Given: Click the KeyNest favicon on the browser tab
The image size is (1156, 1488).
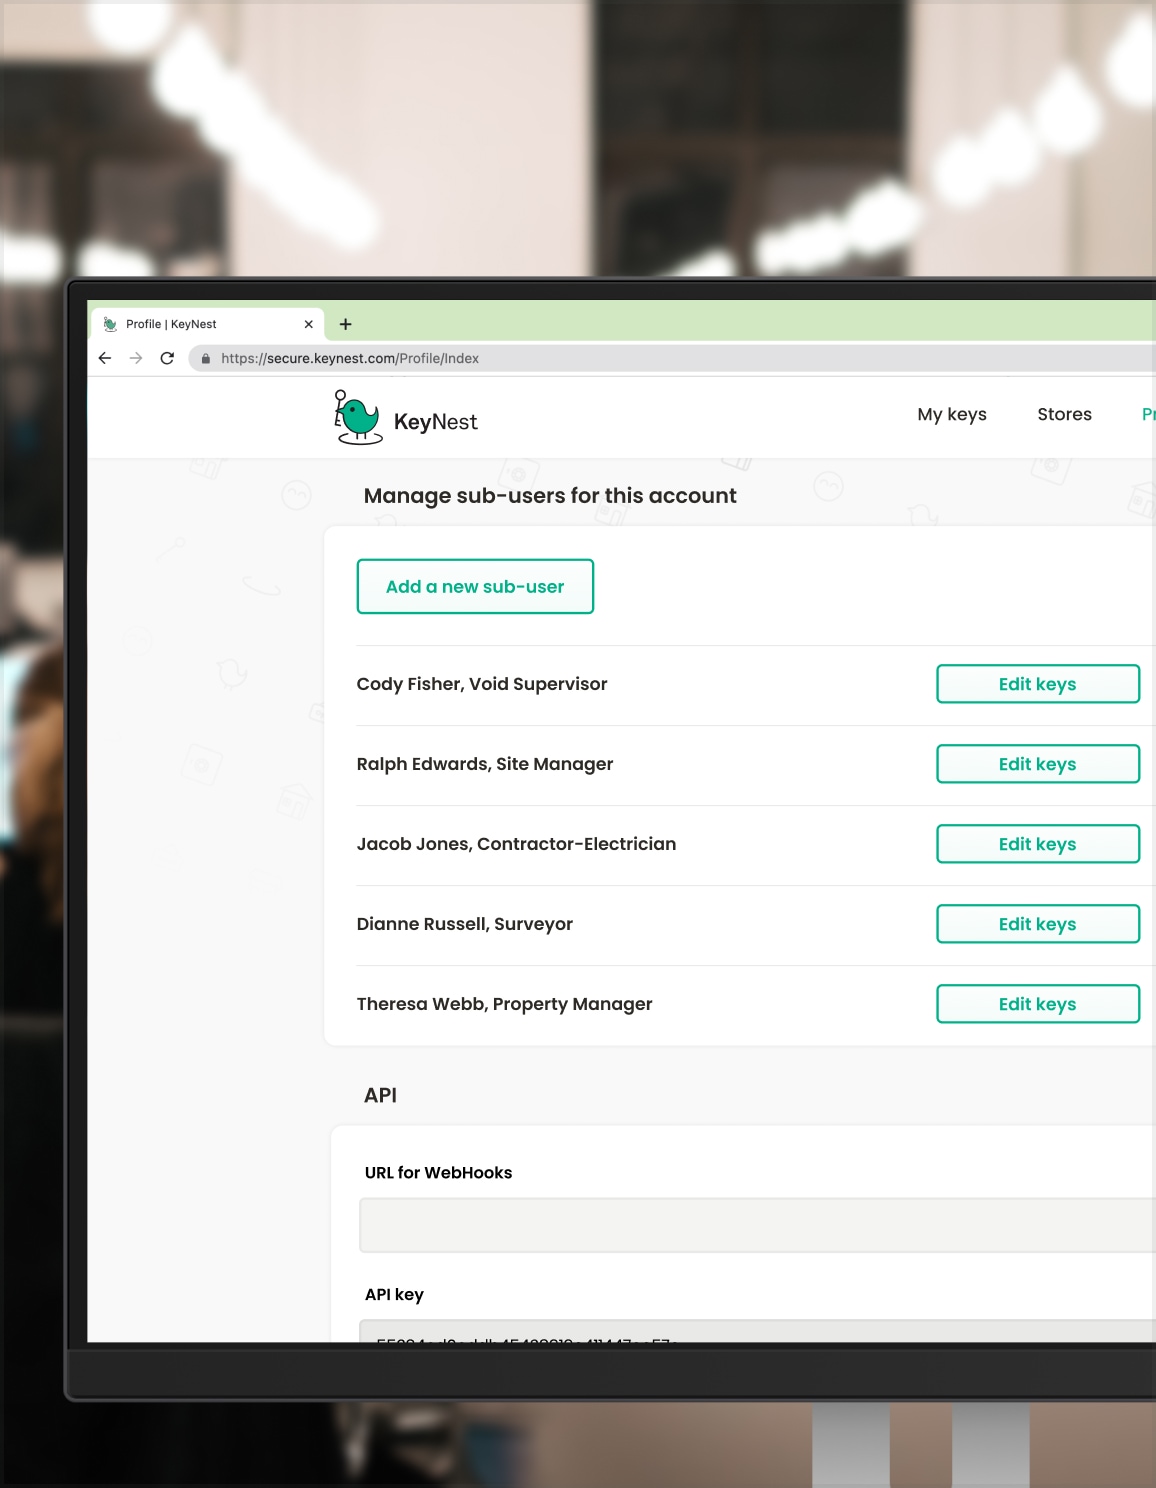Looking at the screenshot, I should [x=111, y=324].
